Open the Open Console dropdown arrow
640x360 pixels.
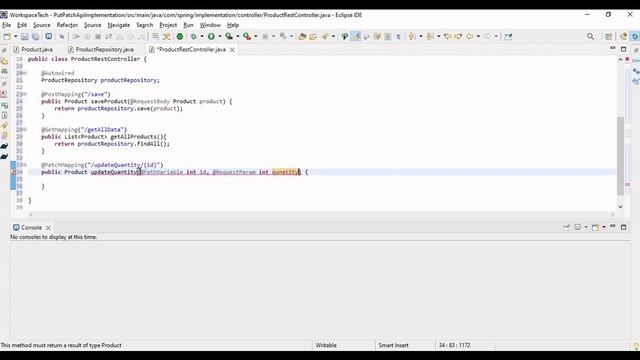click(604, 227)
